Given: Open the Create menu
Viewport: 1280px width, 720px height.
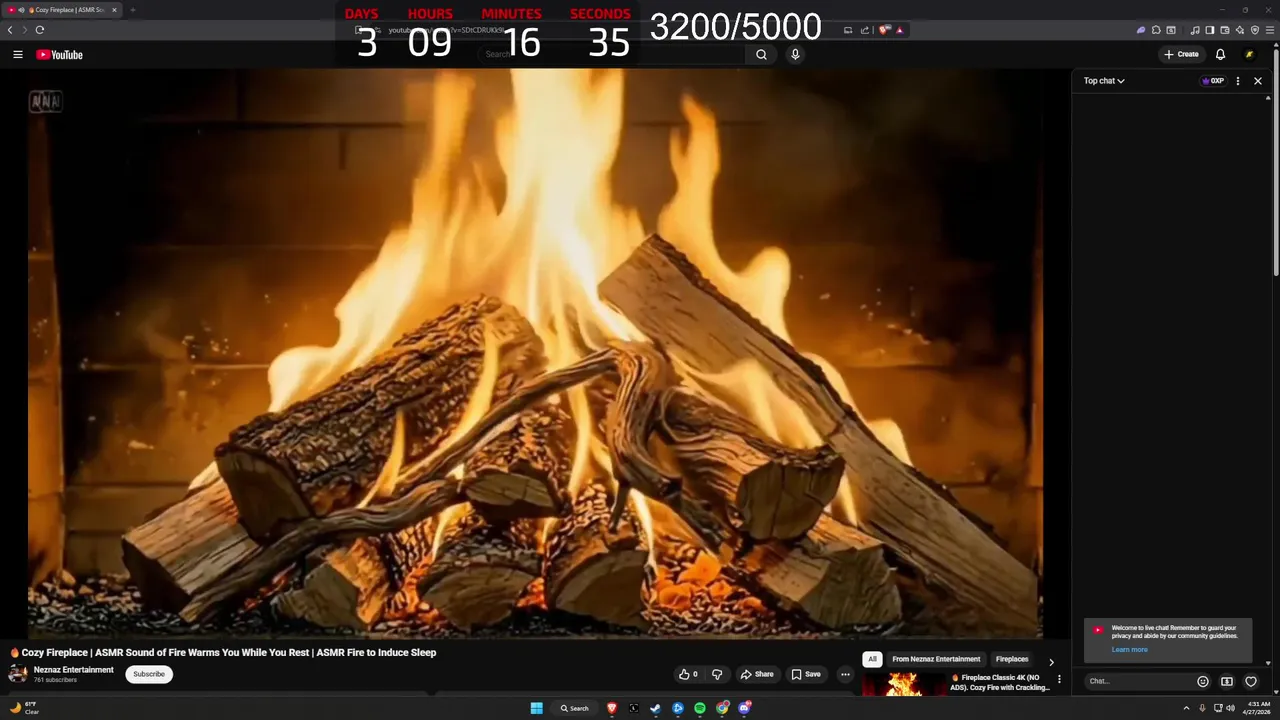Looking at the screenshot, I should pyautogui.click(x=1181, y=54).
